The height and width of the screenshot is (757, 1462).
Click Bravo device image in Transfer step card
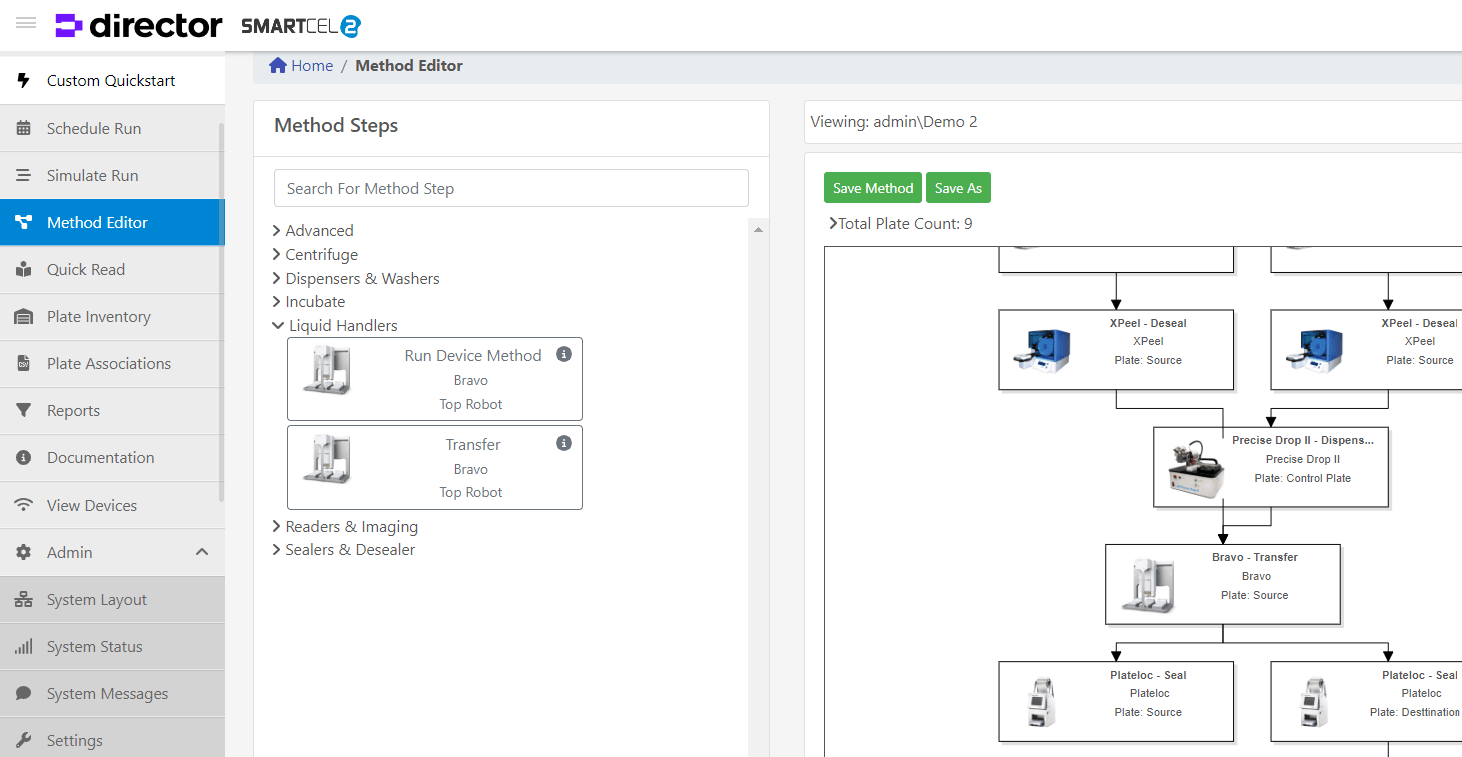(x=327, y=459)
